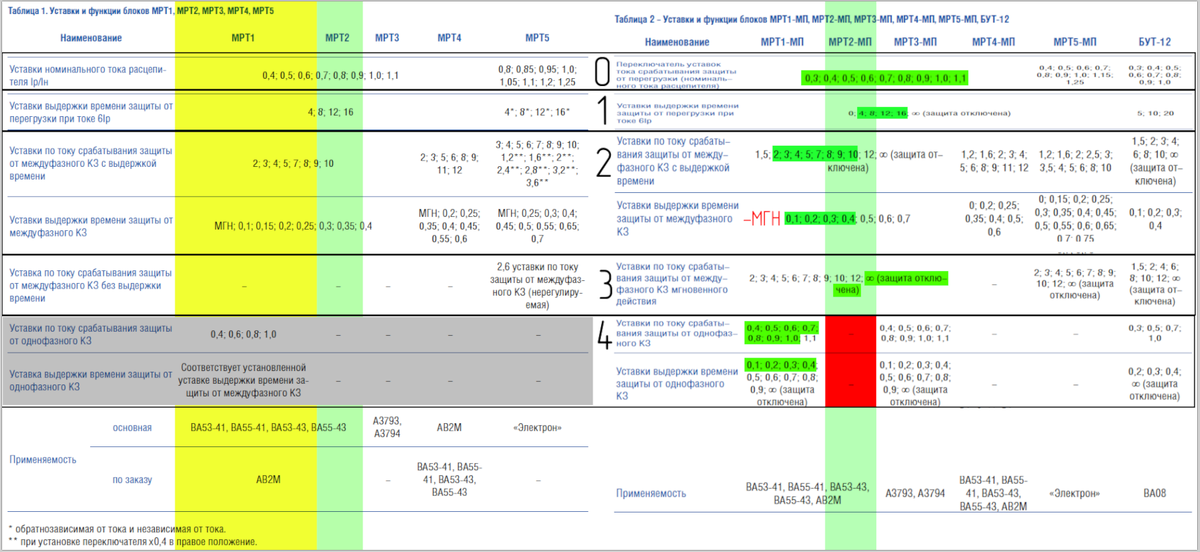Click 'Применяемость' label in Table 1

[x=42, y=462]
